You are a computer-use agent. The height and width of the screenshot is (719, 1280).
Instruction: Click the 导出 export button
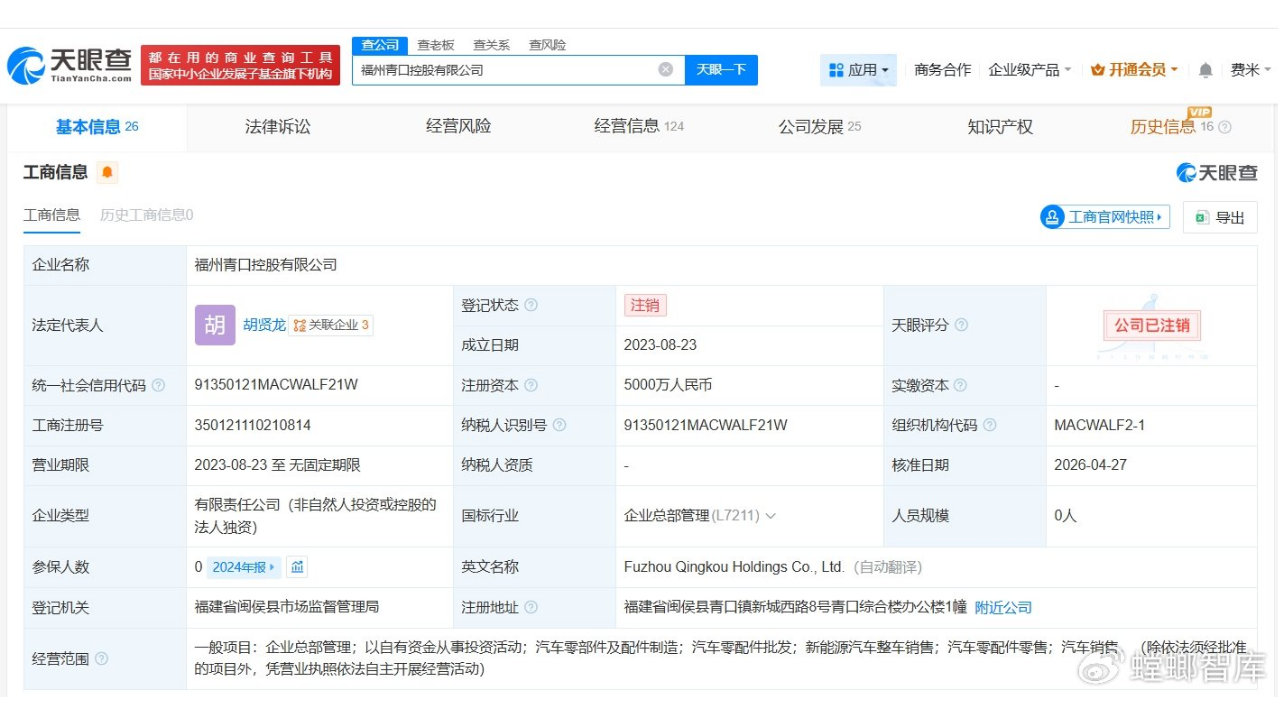pyautogui.click(x=1220, y=217)
